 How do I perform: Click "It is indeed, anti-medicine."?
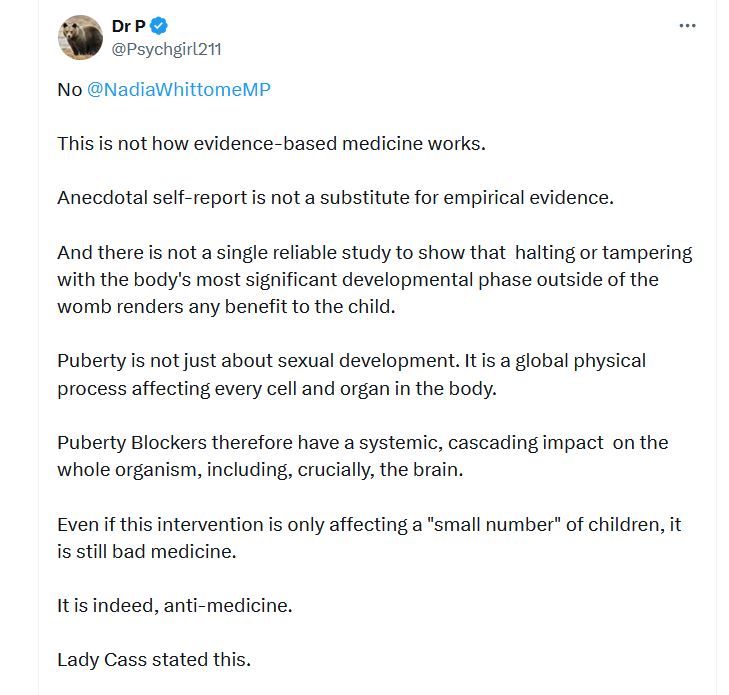(175, 605)
